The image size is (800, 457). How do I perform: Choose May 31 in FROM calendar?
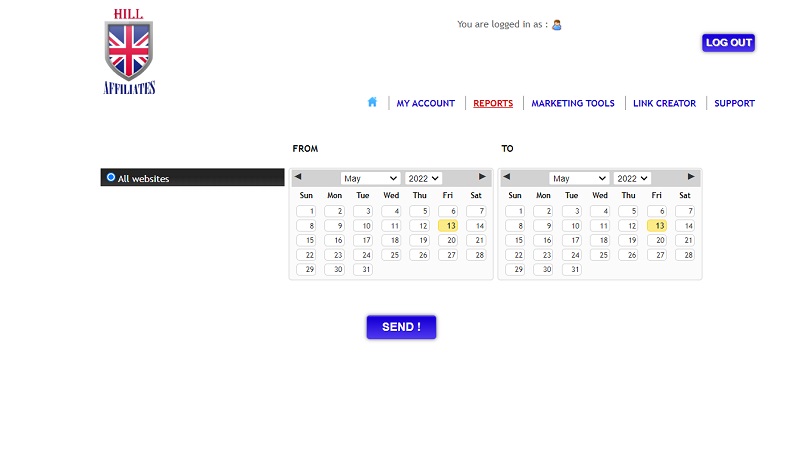click(363, 269)
